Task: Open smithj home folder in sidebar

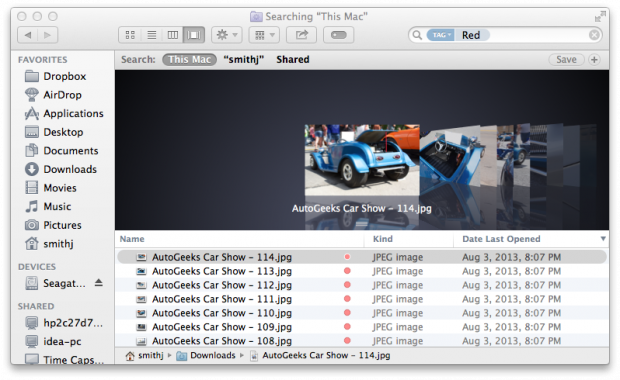Action: (x=49, y=244)
